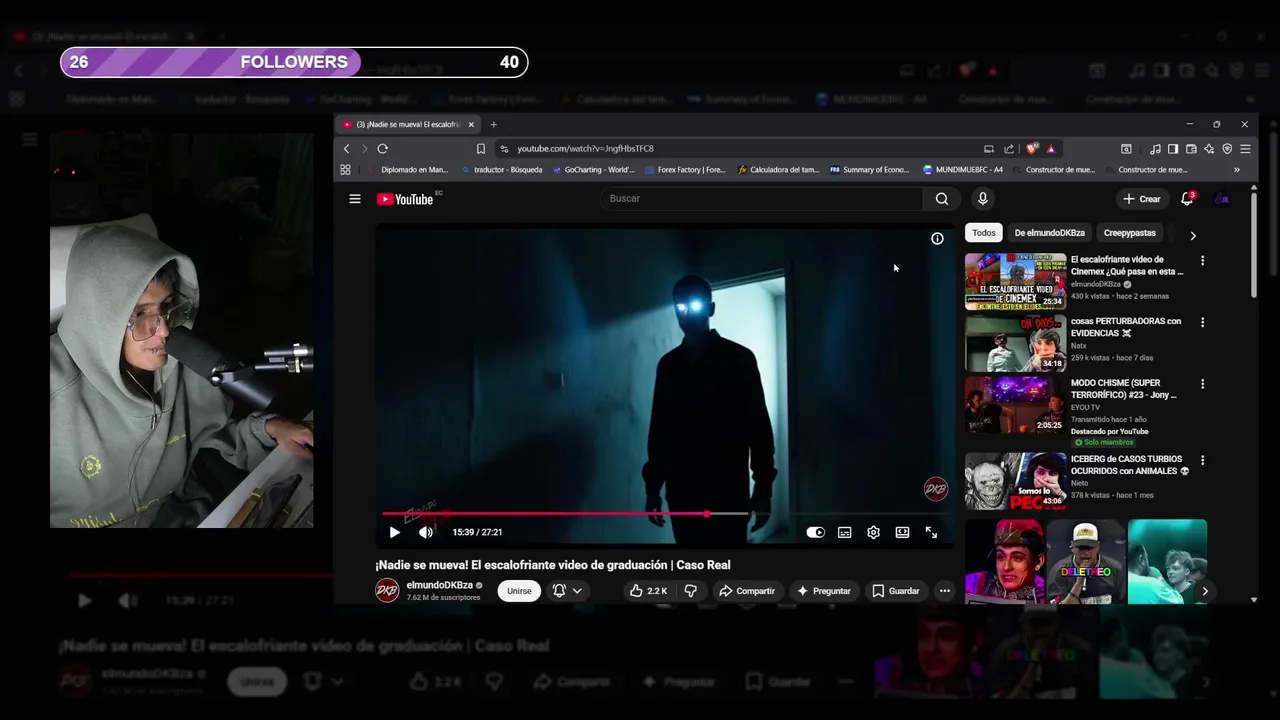
Task: Dislike the video
Action: pyautogui.click(x=690, y=591)
